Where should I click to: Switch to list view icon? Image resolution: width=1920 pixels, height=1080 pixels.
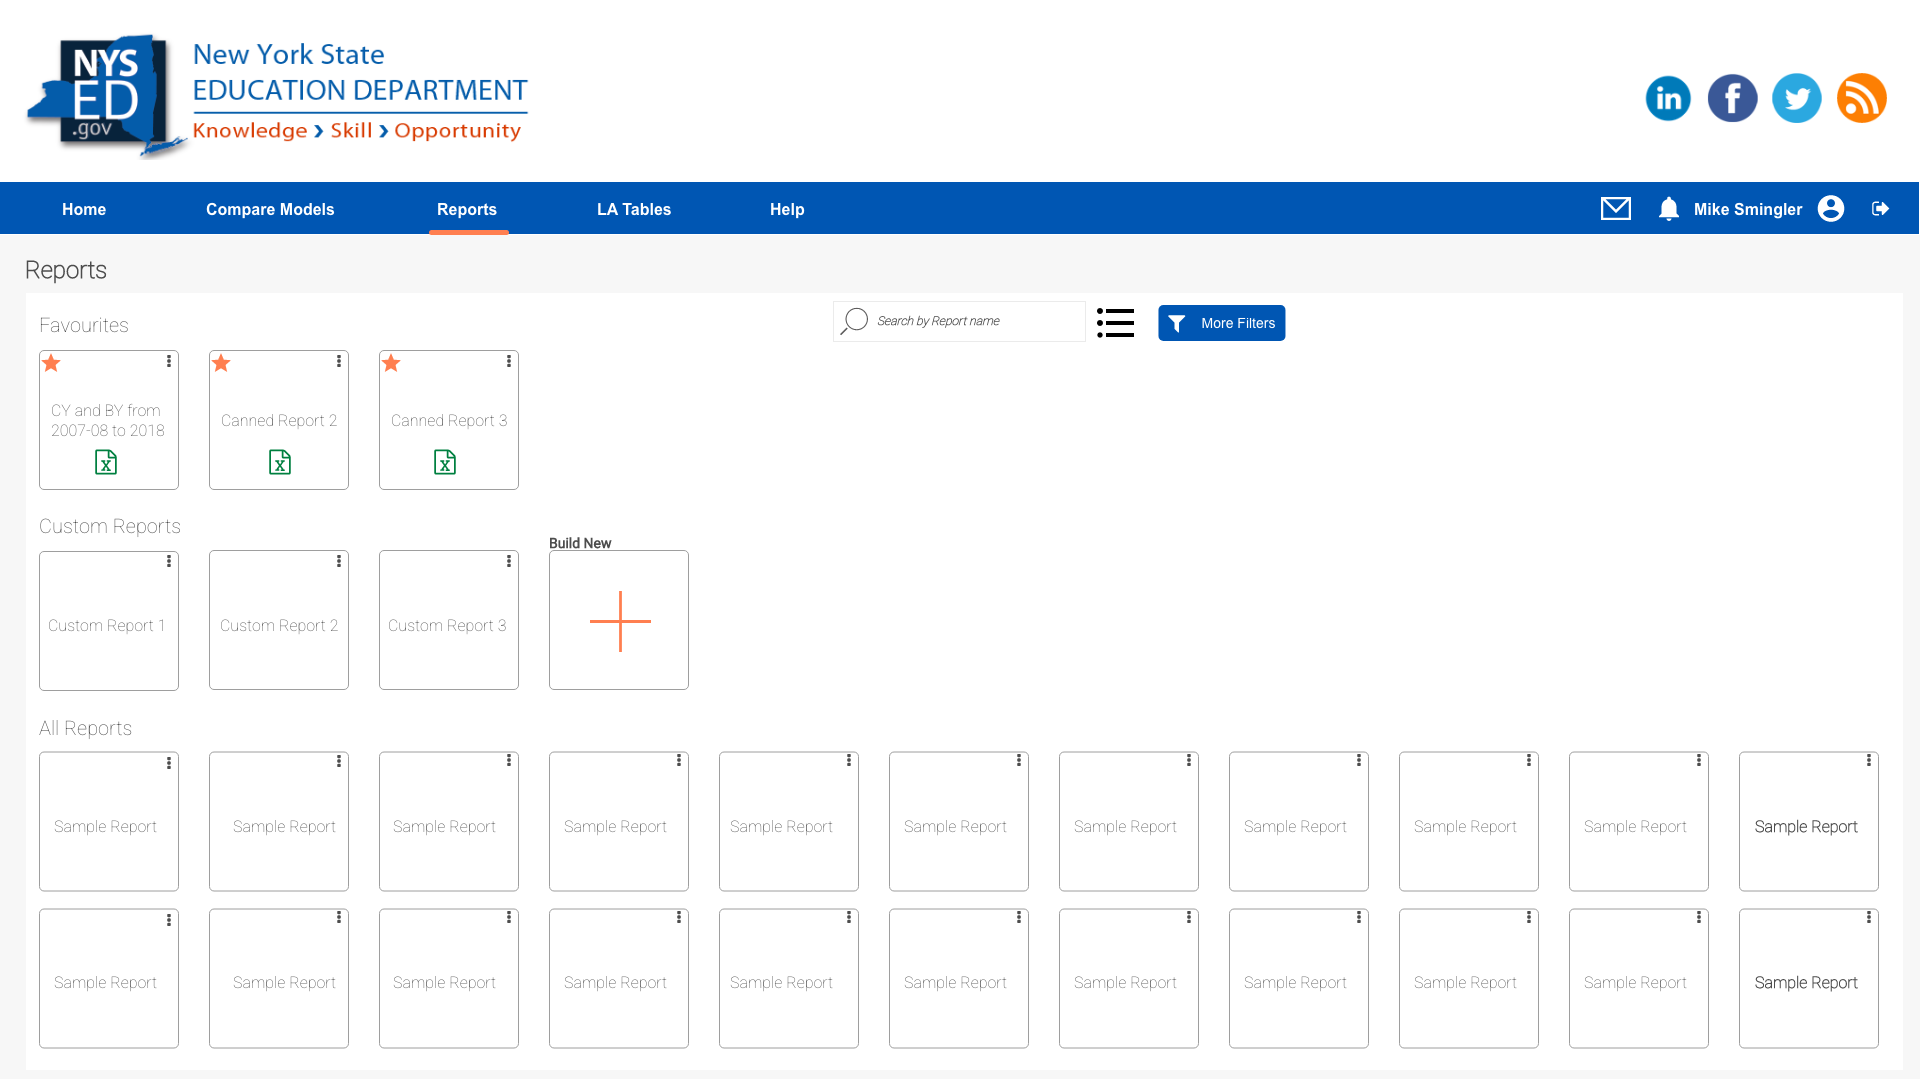pyautogui.click(x=1115, y=322)
